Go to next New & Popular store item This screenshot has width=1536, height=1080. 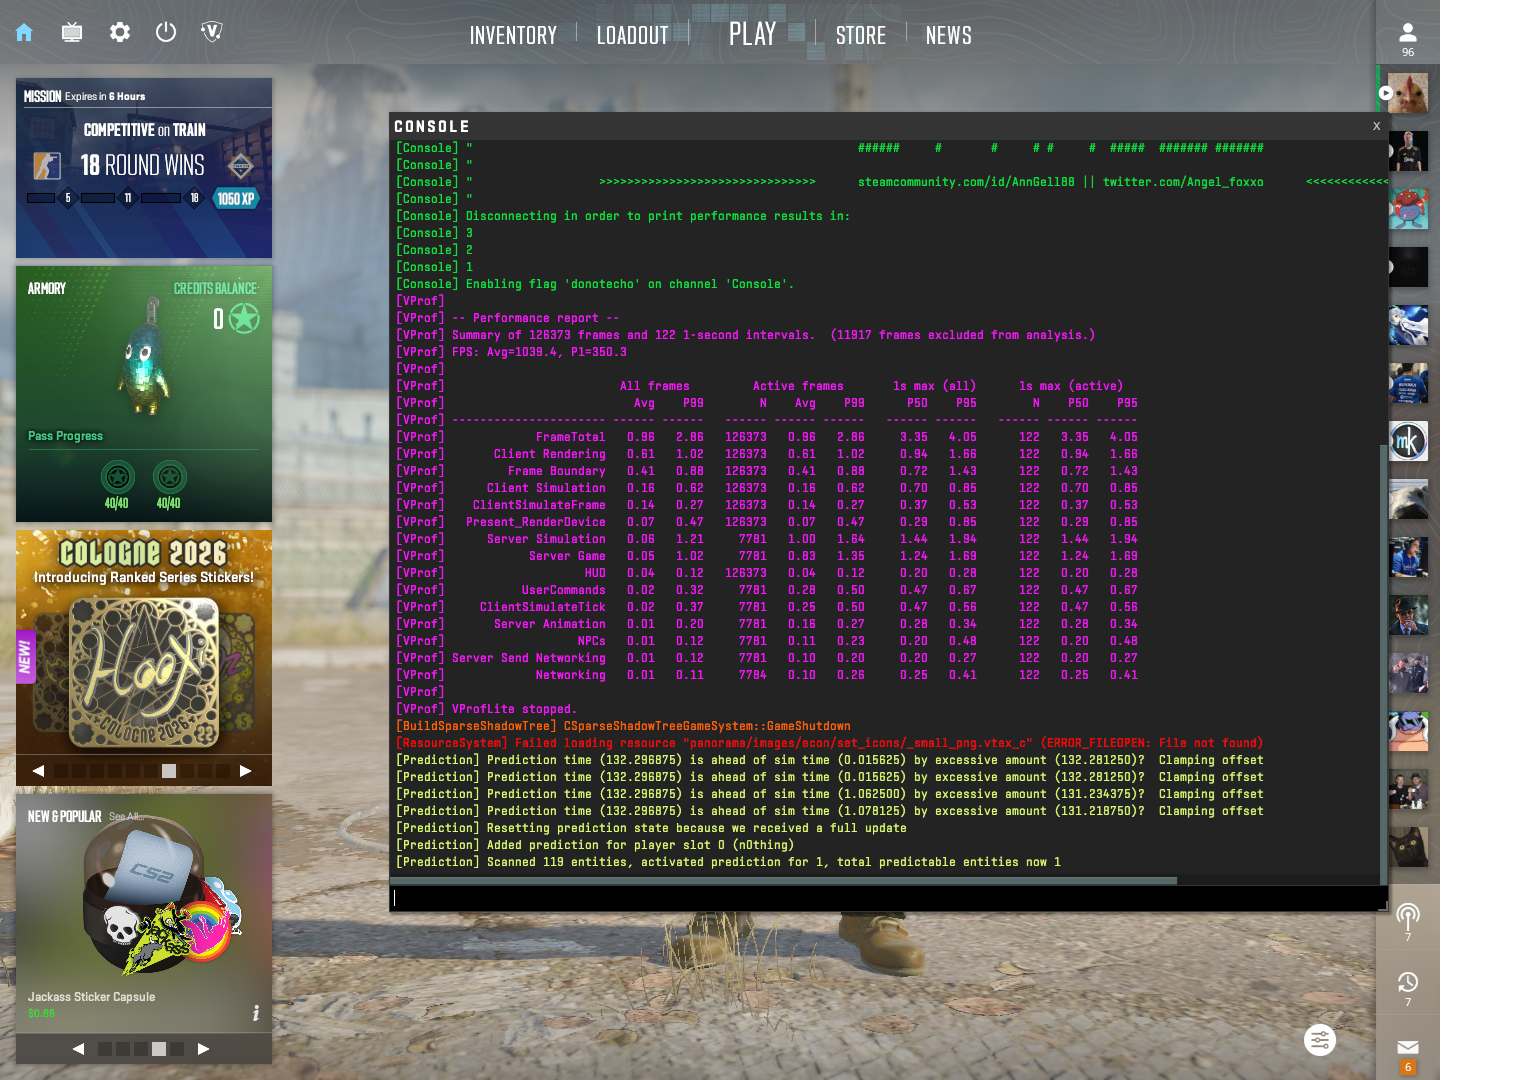pyautogui.click(x=204, y=1049)
